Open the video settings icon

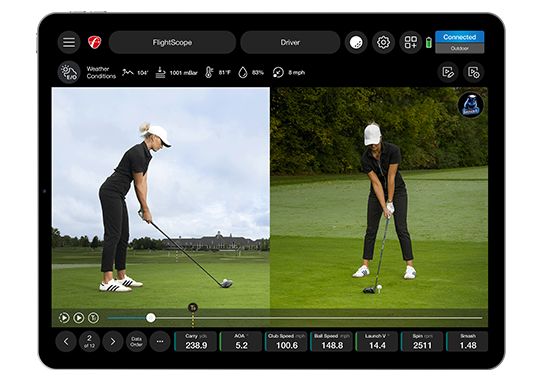(474, 72)
